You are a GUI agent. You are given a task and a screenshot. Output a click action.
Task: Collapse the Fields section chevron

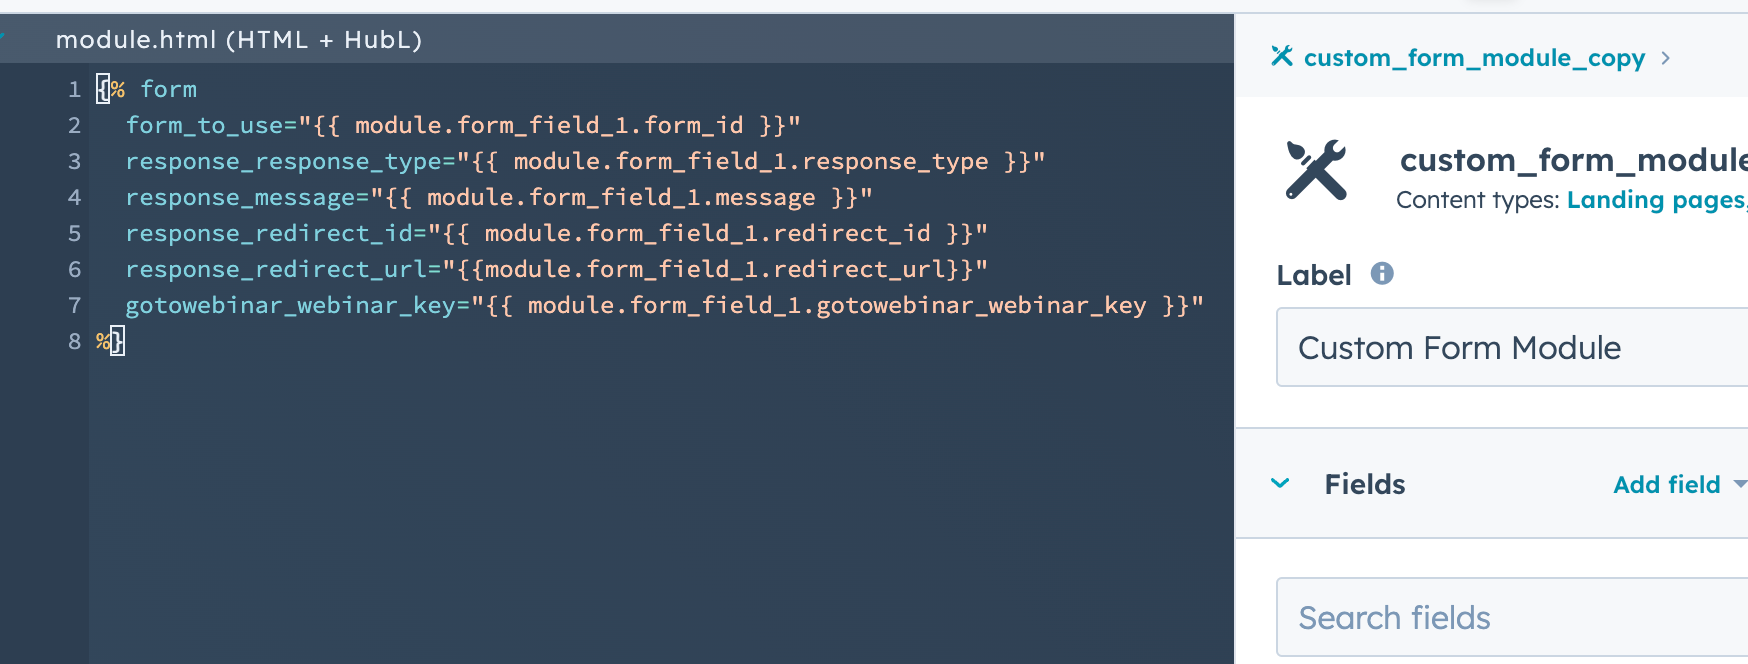coord(1279,484)
